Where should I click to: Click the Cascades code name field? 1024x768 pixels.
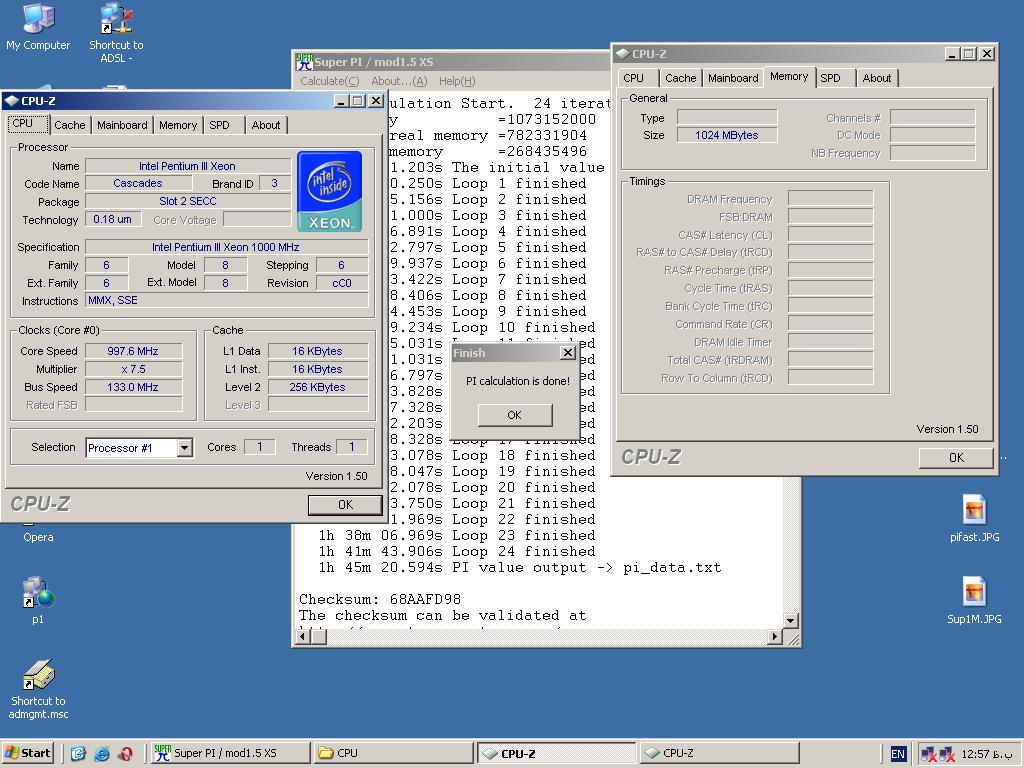click(x=138, y=184)
